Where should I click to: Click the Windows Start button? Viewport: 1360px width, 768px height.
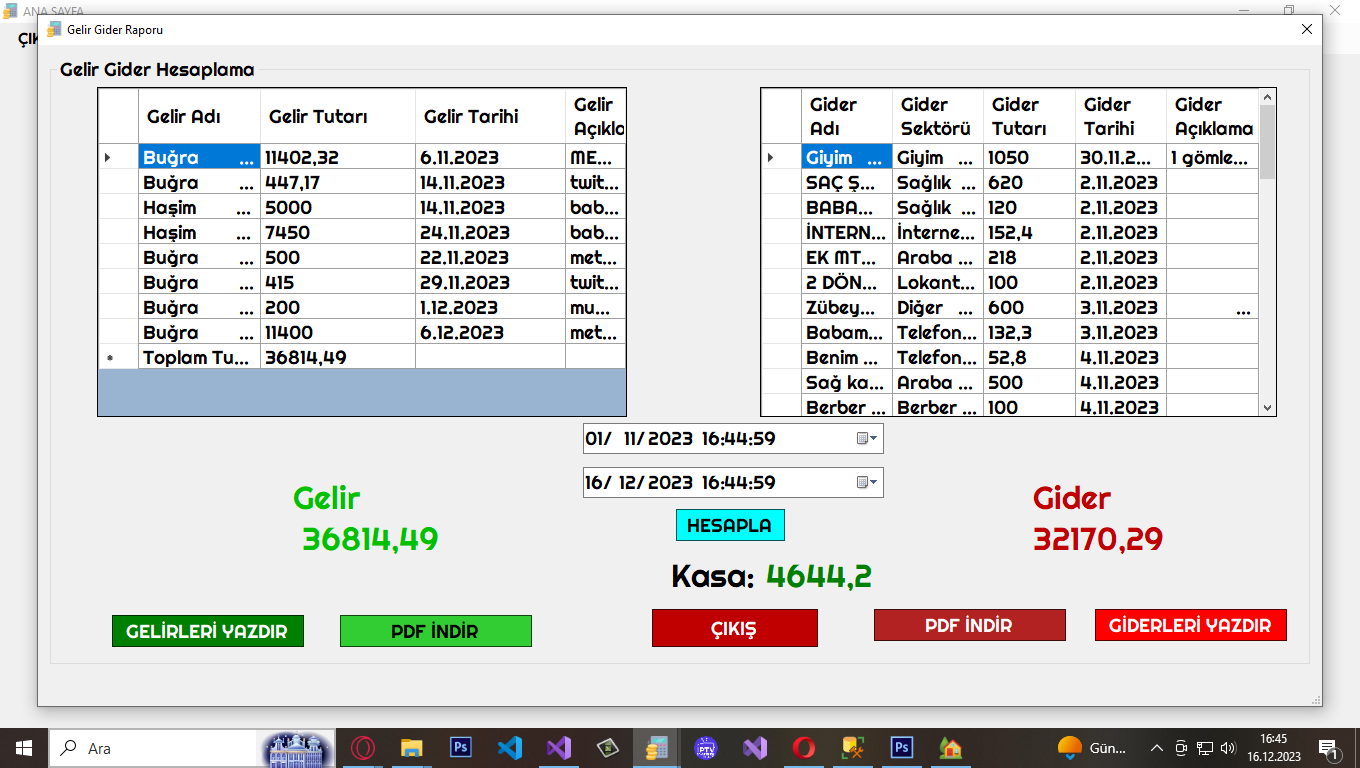coord(23,748)
